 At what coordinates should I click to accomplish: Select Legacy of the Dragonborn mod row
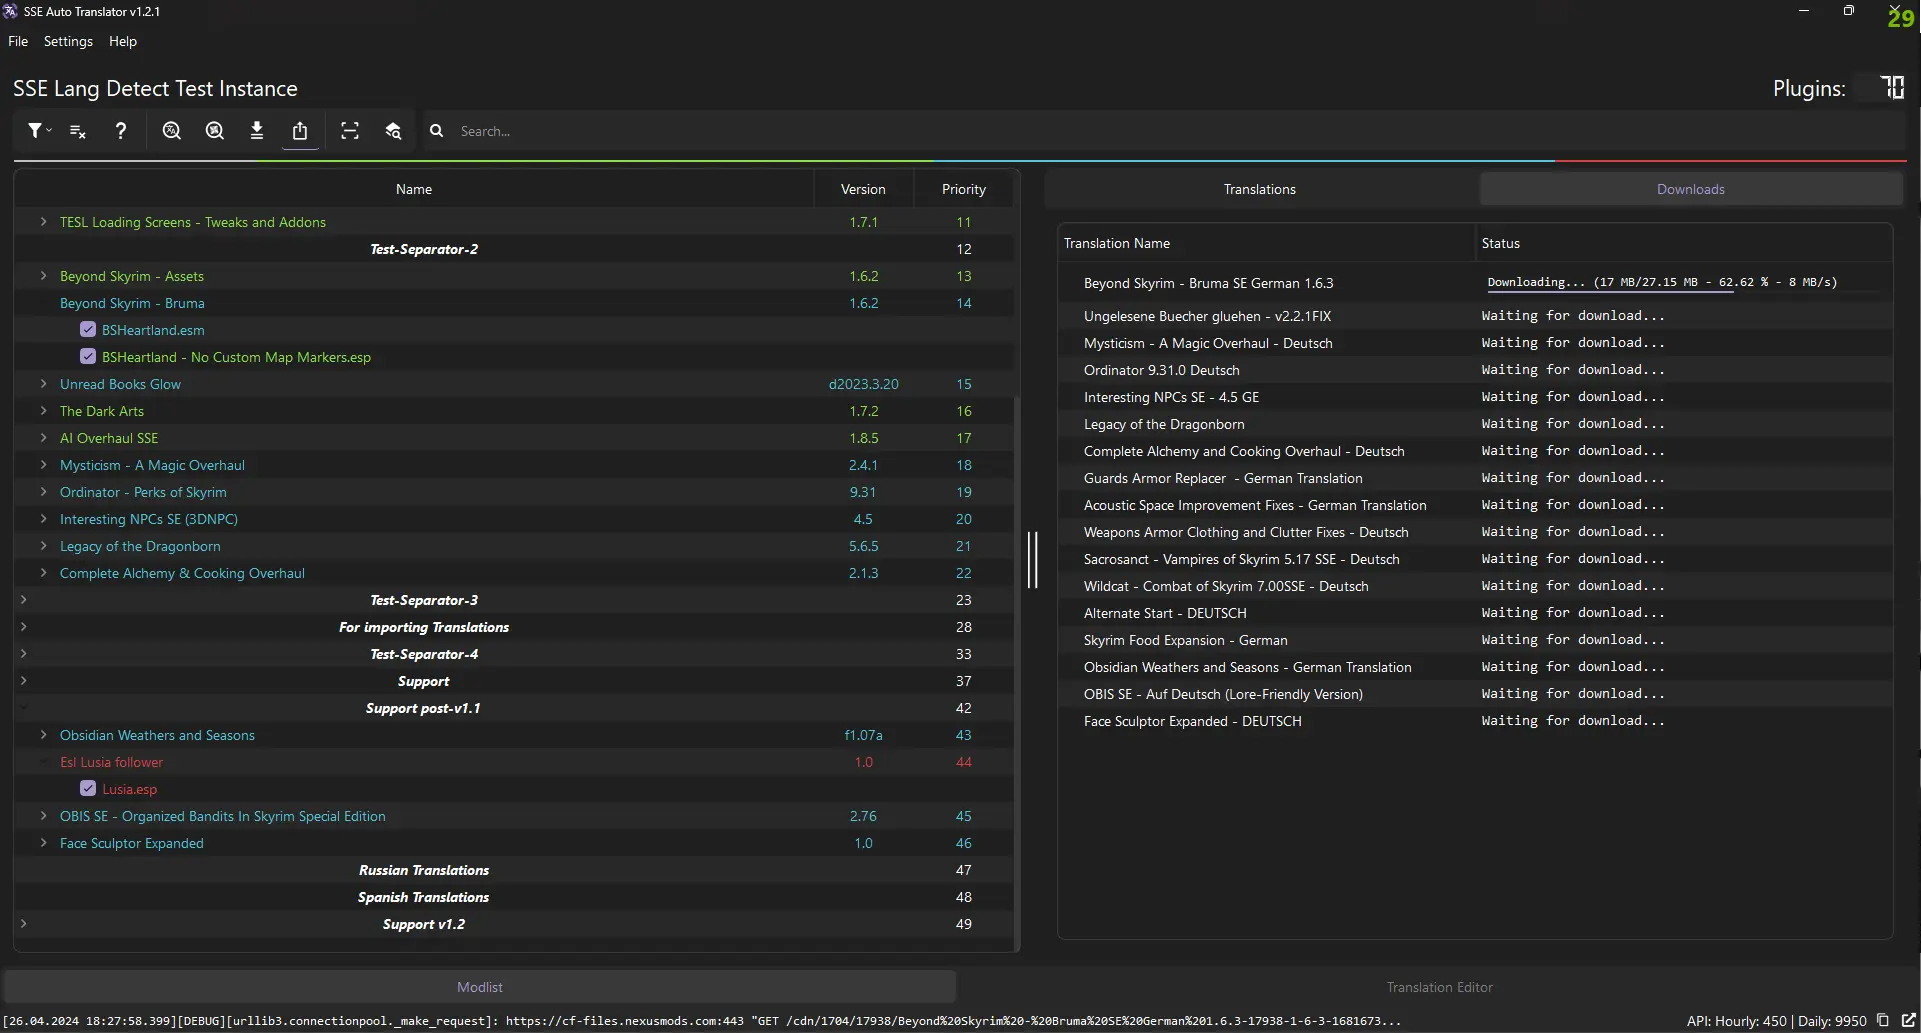(514, 546)
